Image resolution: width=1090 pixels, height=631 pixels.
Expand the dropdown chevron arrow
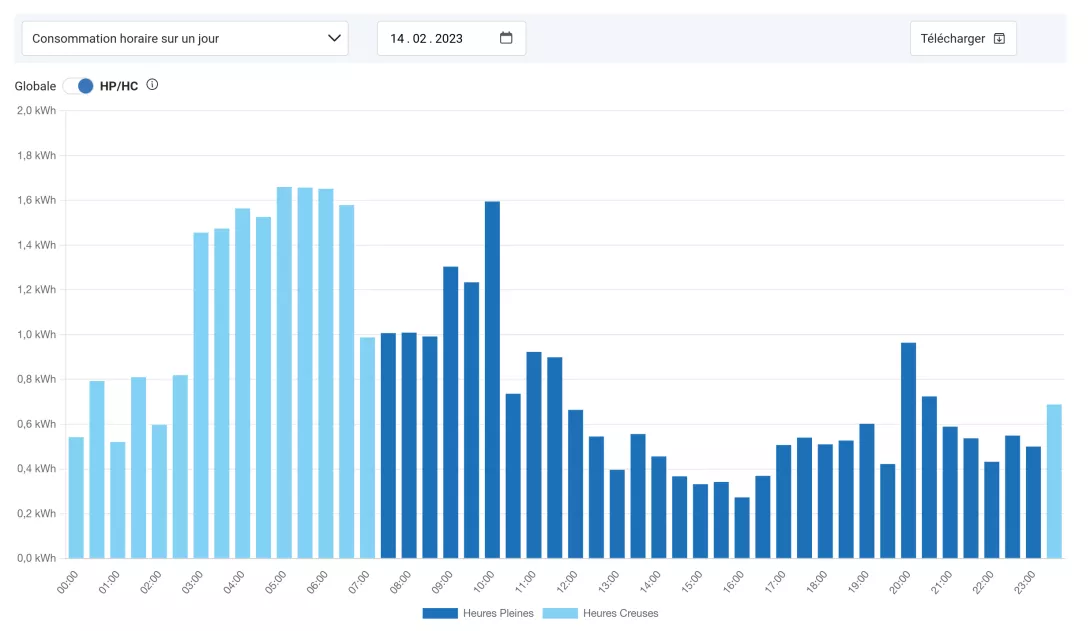(334, 38)
